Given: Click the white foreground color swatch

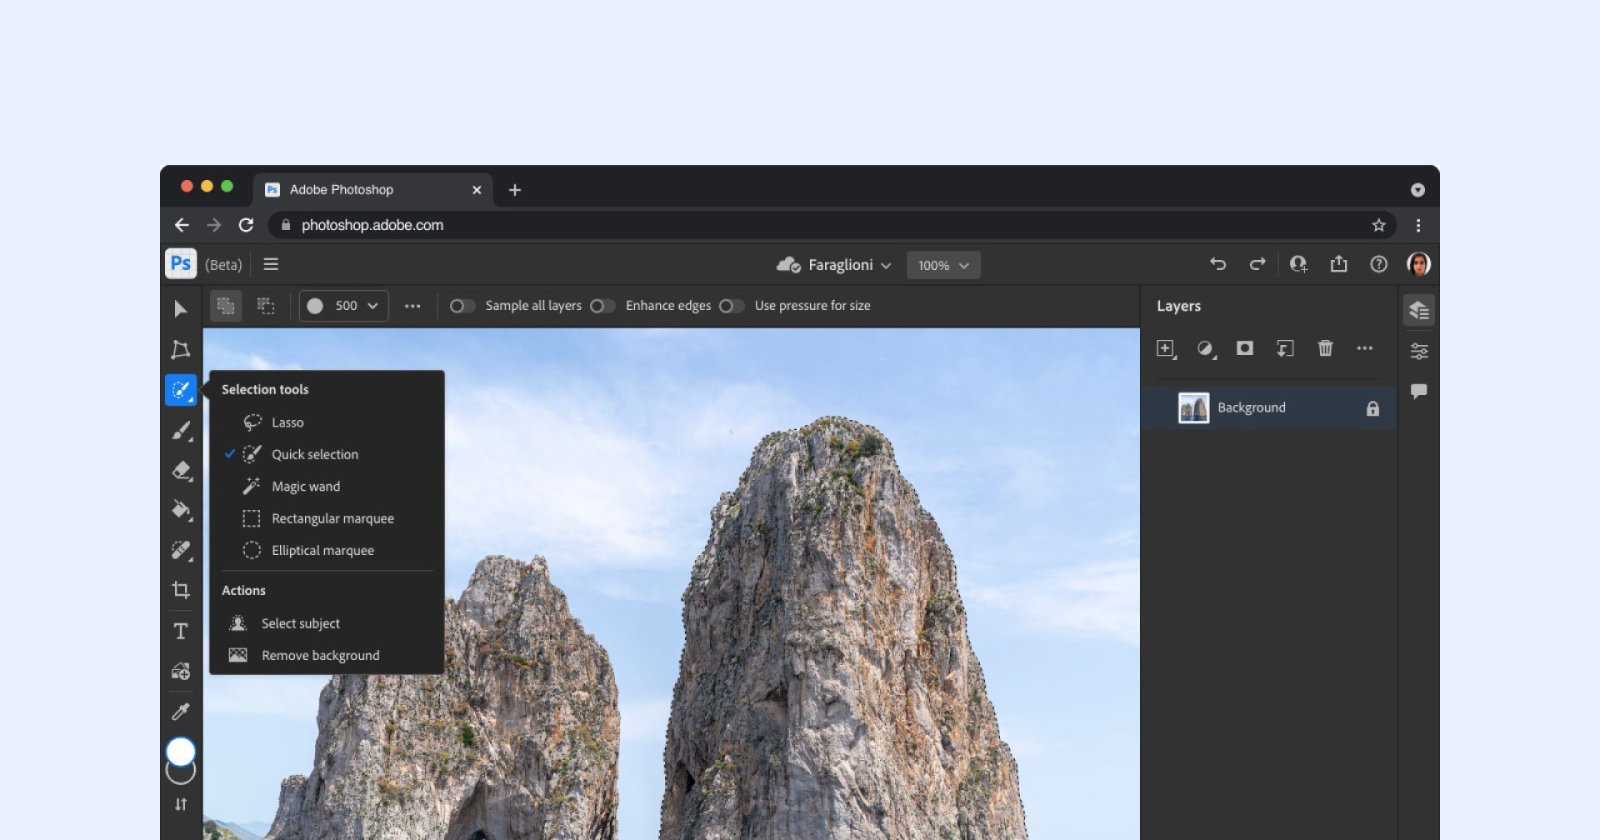Looking at the screenshot, I should [x=180, y=751].
